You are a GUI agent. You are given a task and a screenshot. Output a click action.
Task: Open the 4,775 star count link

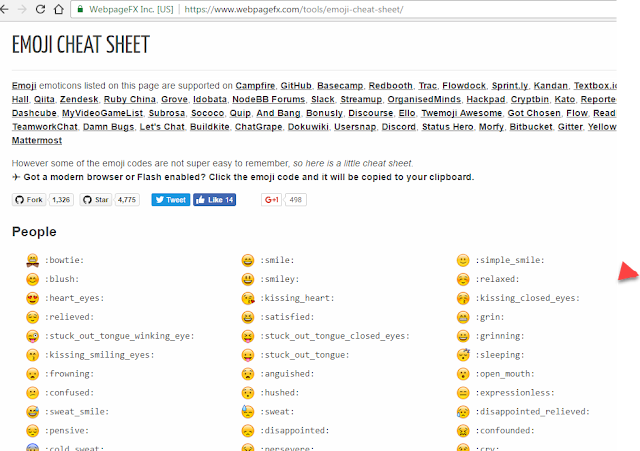tap(127, 200)
